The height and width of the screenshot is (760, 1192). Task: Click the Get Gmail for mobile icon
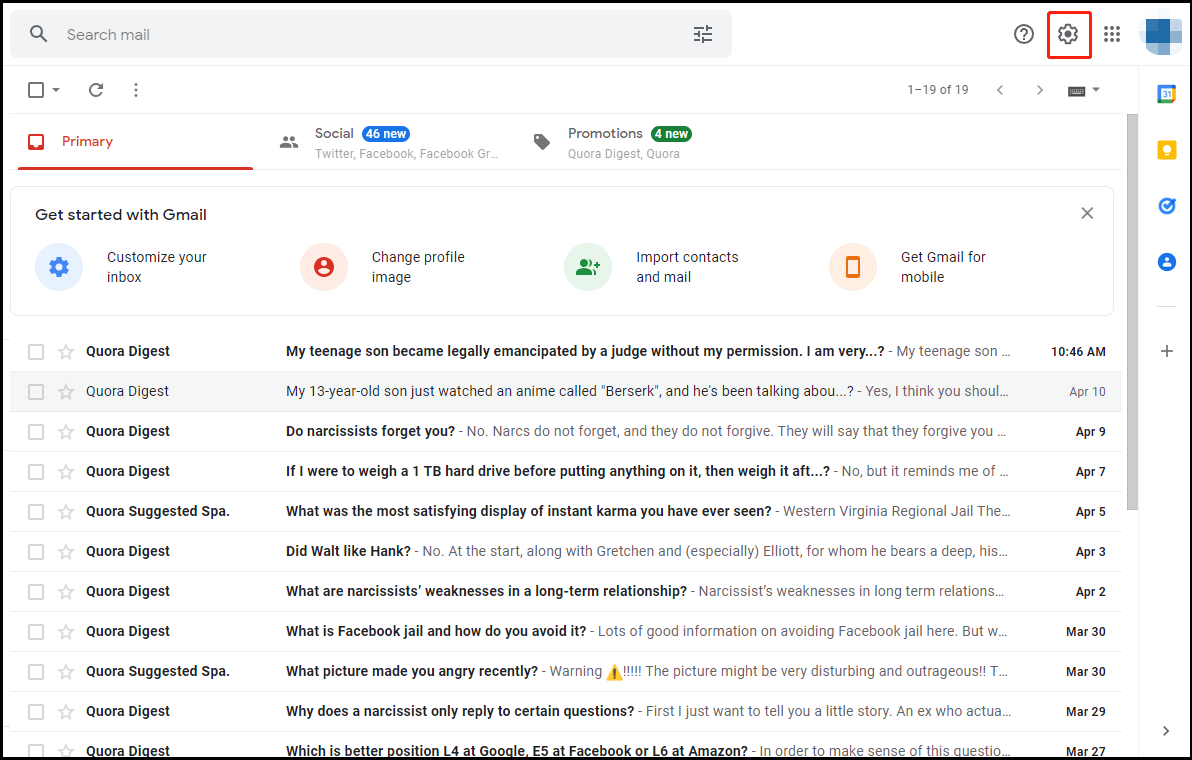[853, 267]
